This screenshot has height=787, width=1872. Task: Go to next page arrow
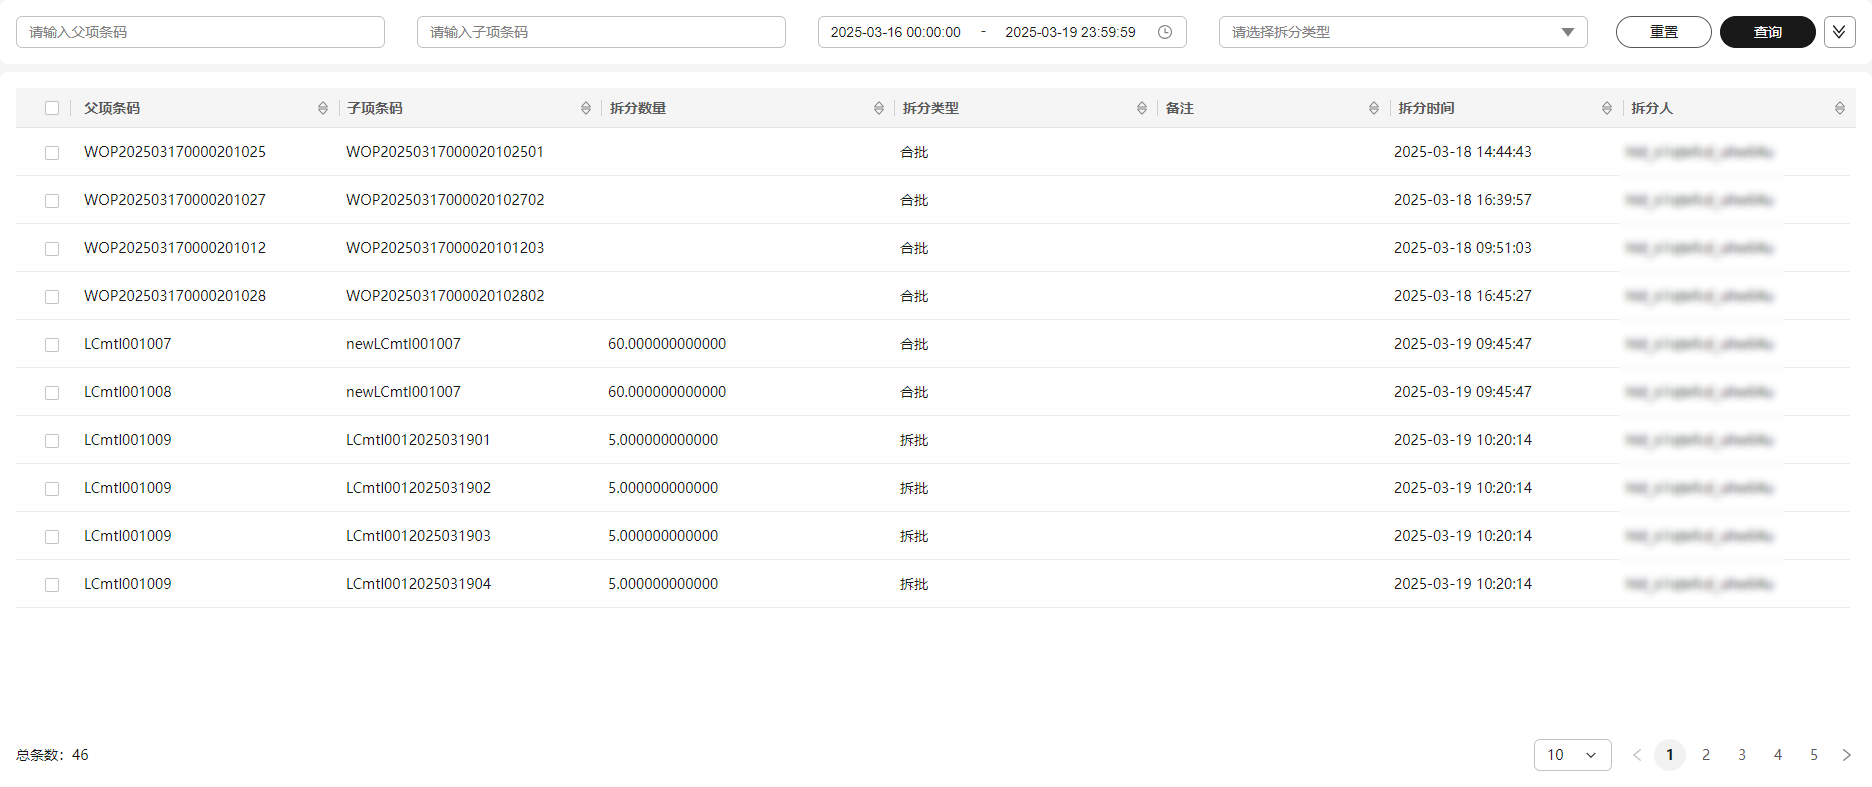tap(1847, 755)
